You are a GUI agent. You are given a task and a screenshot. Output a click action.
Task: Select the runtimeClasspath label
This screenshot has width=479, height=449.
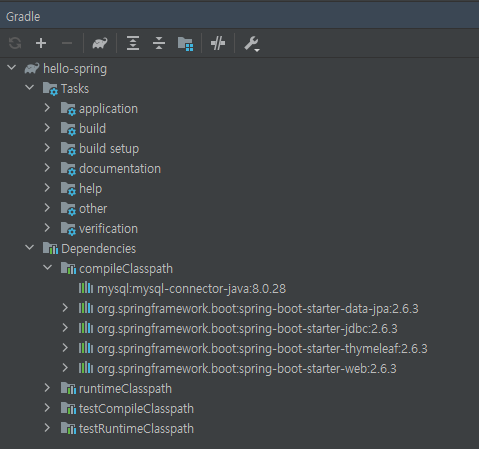tap(125, 389)
